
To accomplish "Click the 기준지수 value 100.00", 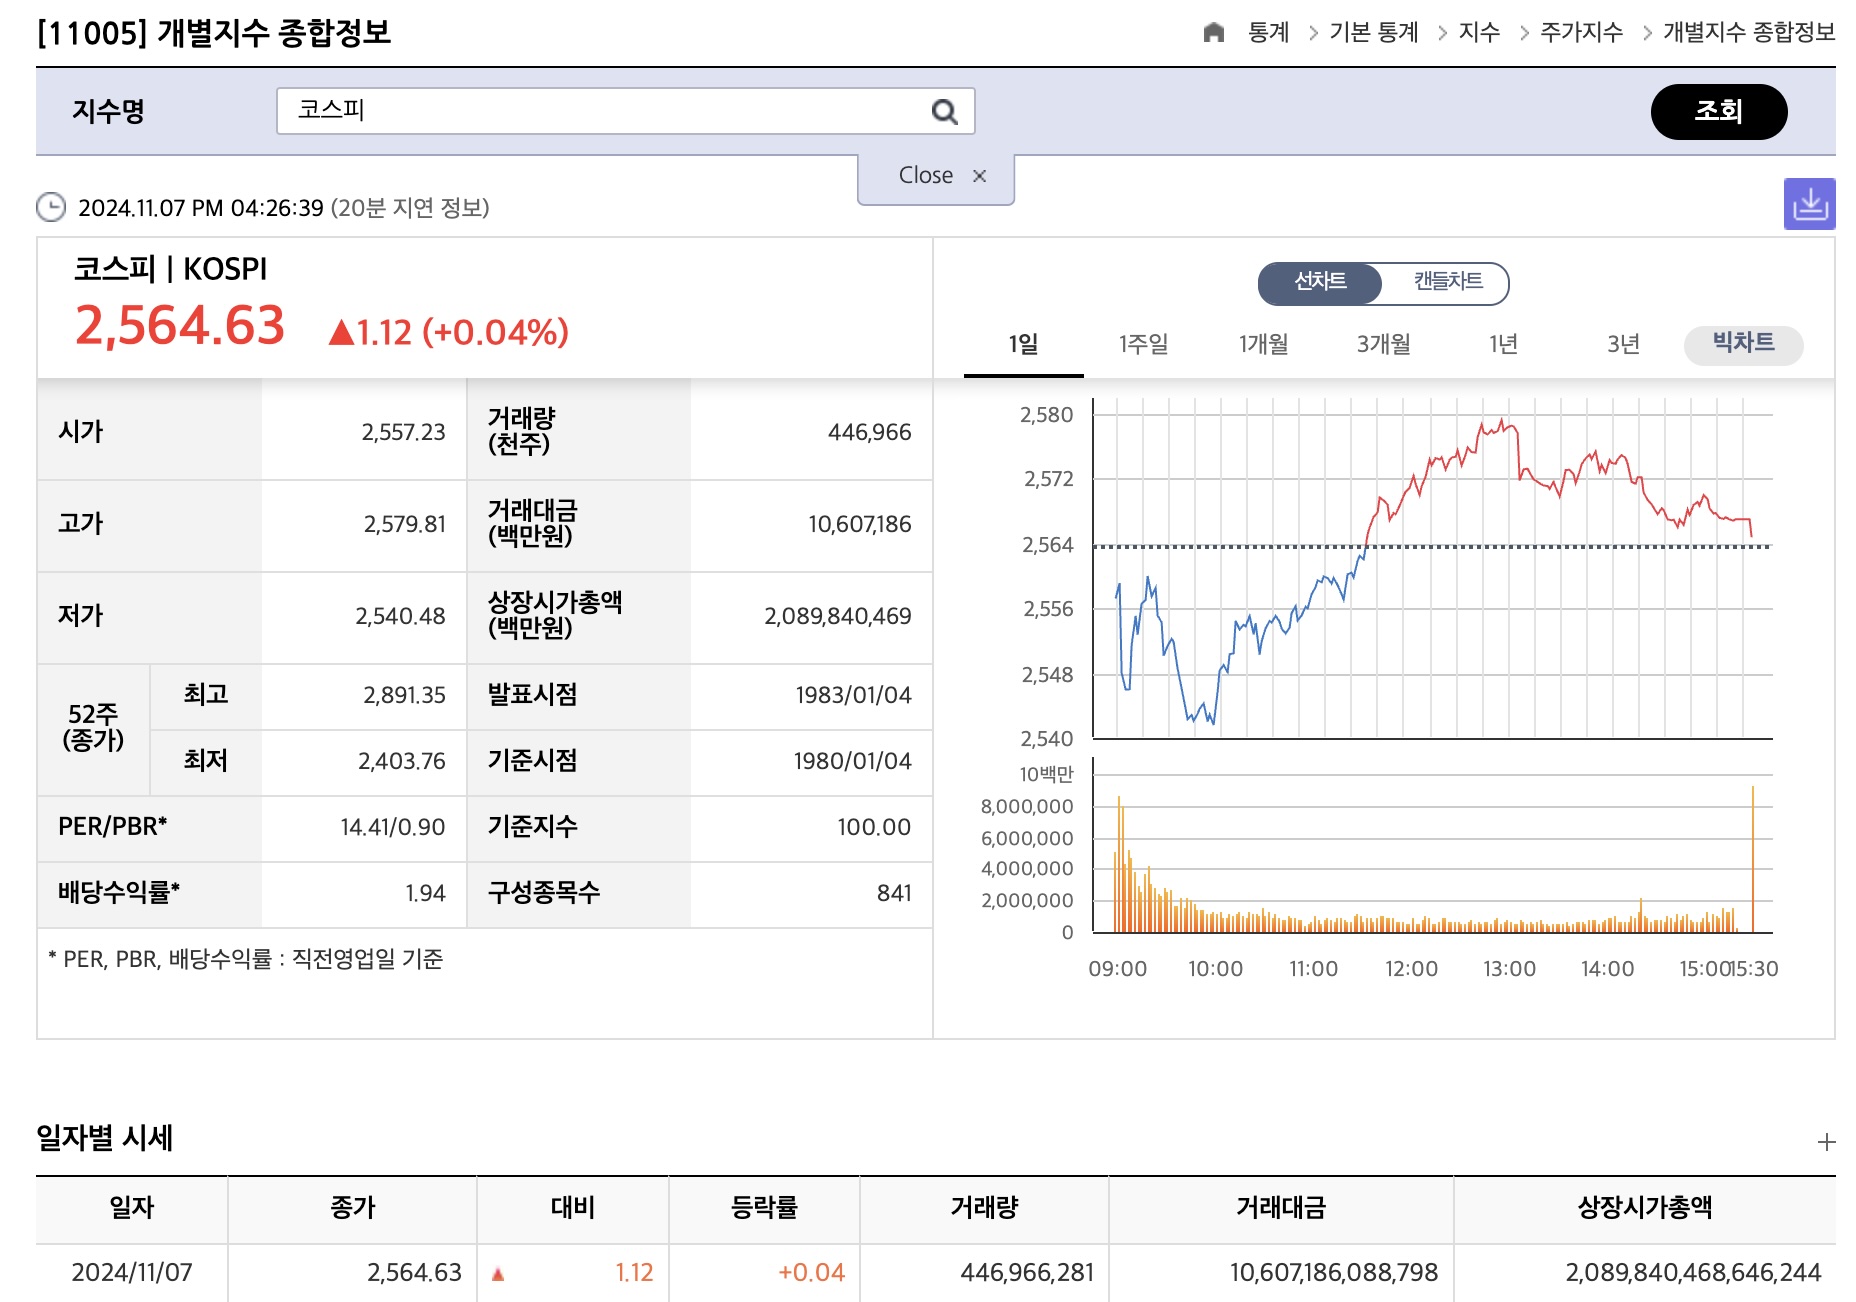I will [x=874, y=827].
